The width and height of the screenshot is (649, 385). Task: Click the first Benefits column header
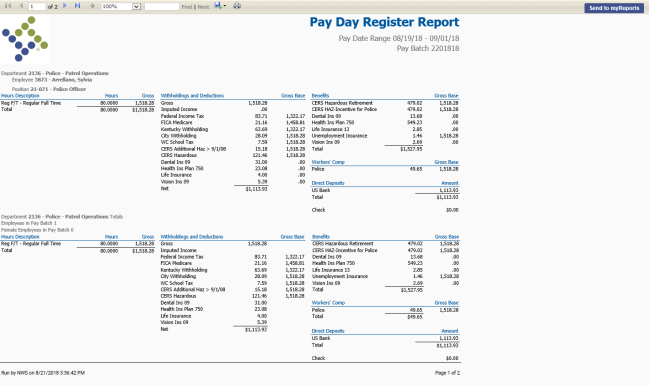point(320,96)
